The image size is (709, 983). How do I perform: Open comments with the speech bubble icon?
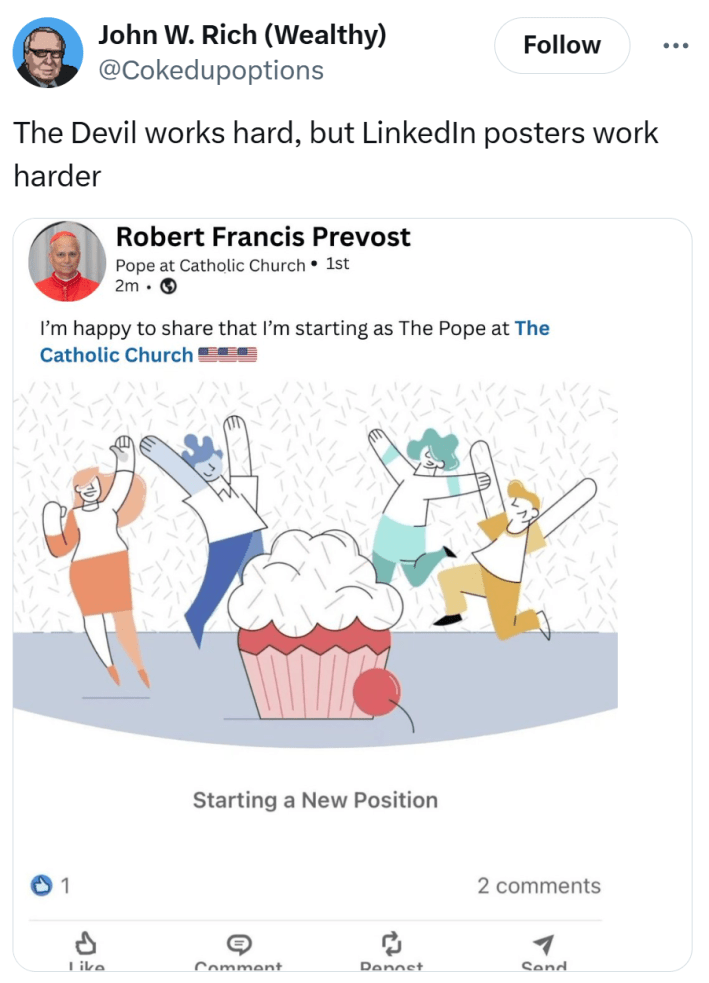pyautogui.click(x=238, y=941)
